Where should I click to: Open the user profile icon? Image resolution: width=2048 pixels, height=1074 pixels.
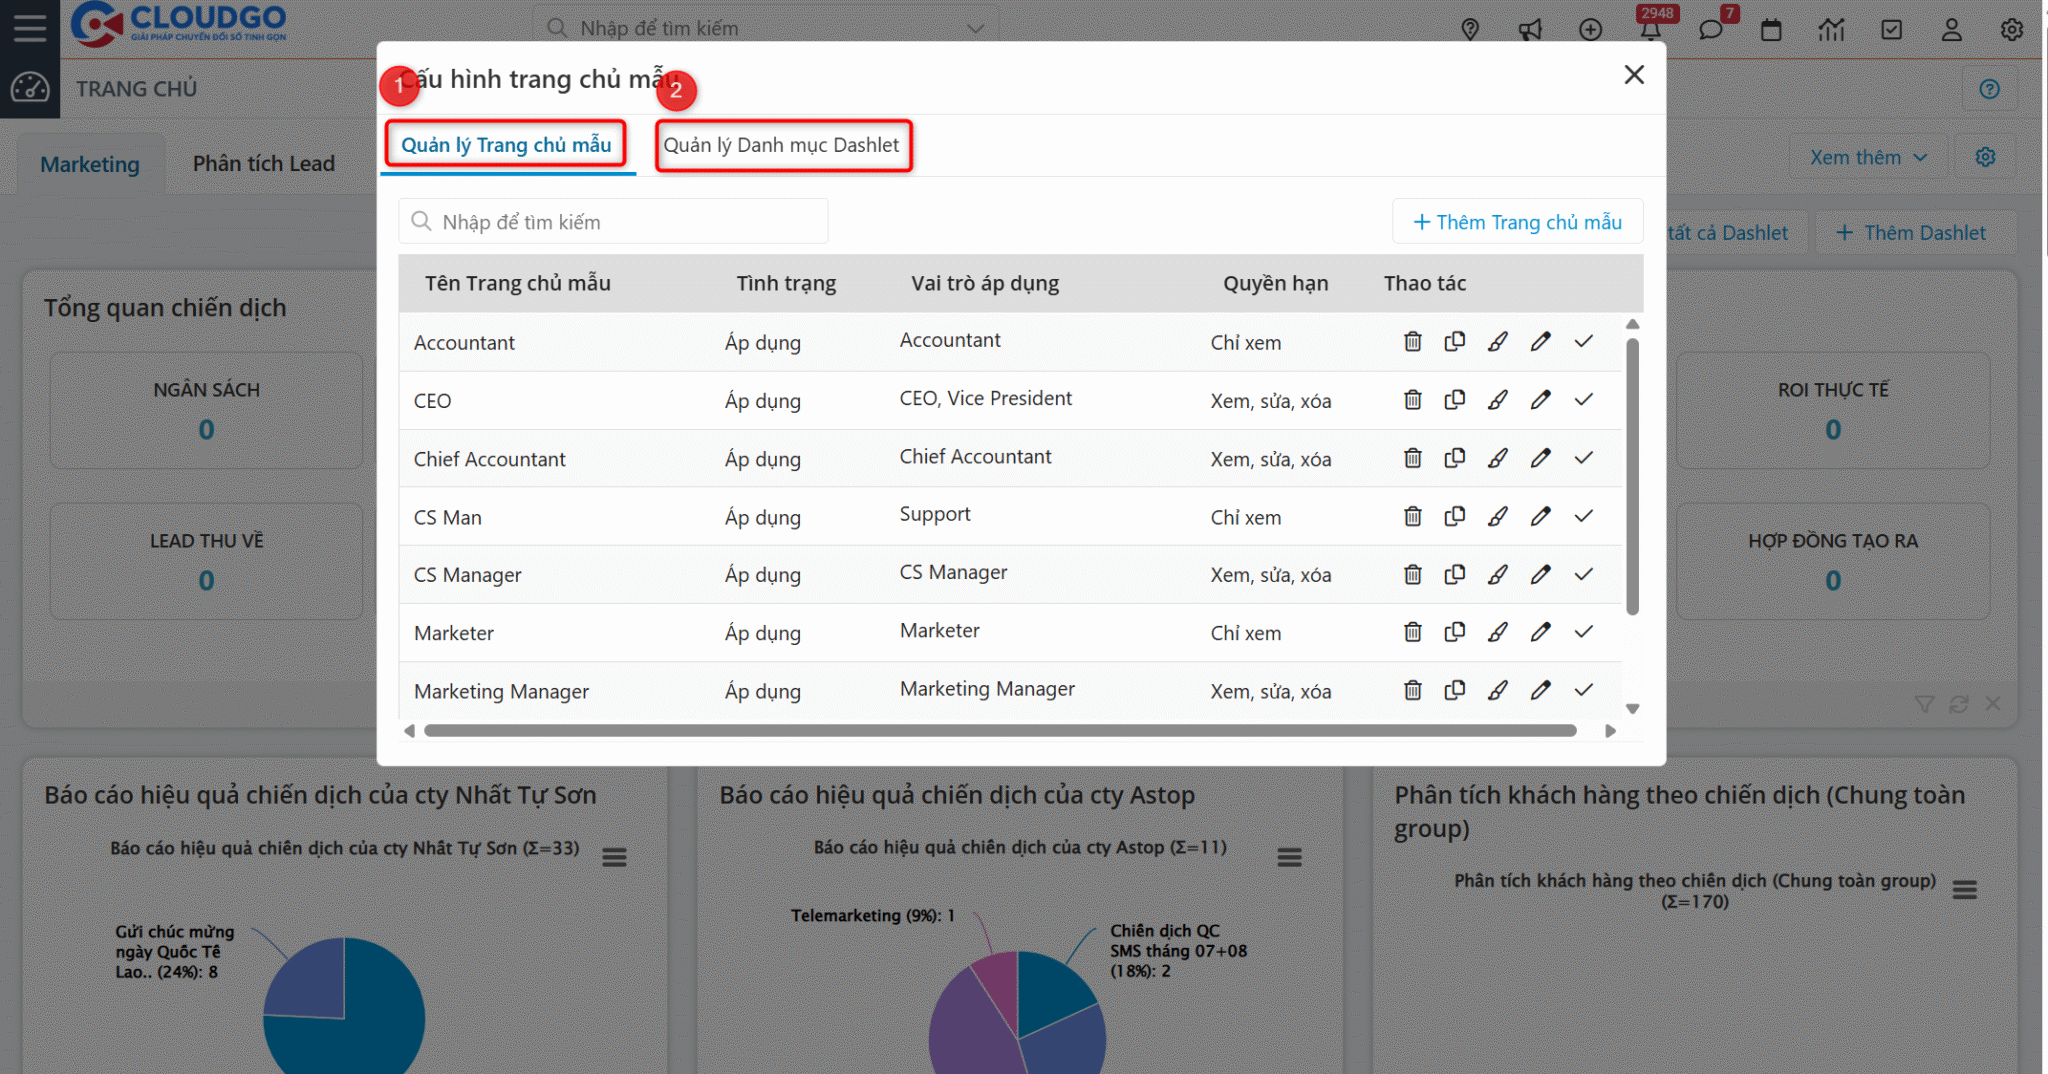click(1951, 30)
